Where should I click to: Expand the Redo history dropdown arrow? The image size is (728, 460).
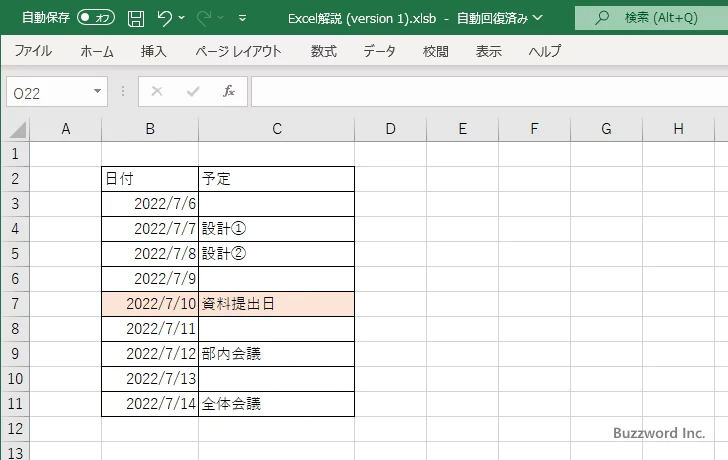click(221, 18)
